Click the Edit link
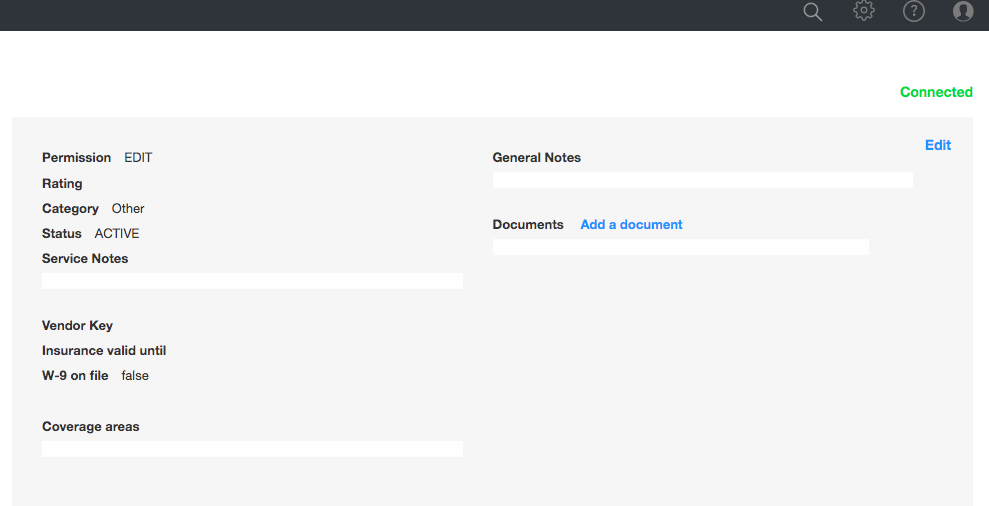 937,145
